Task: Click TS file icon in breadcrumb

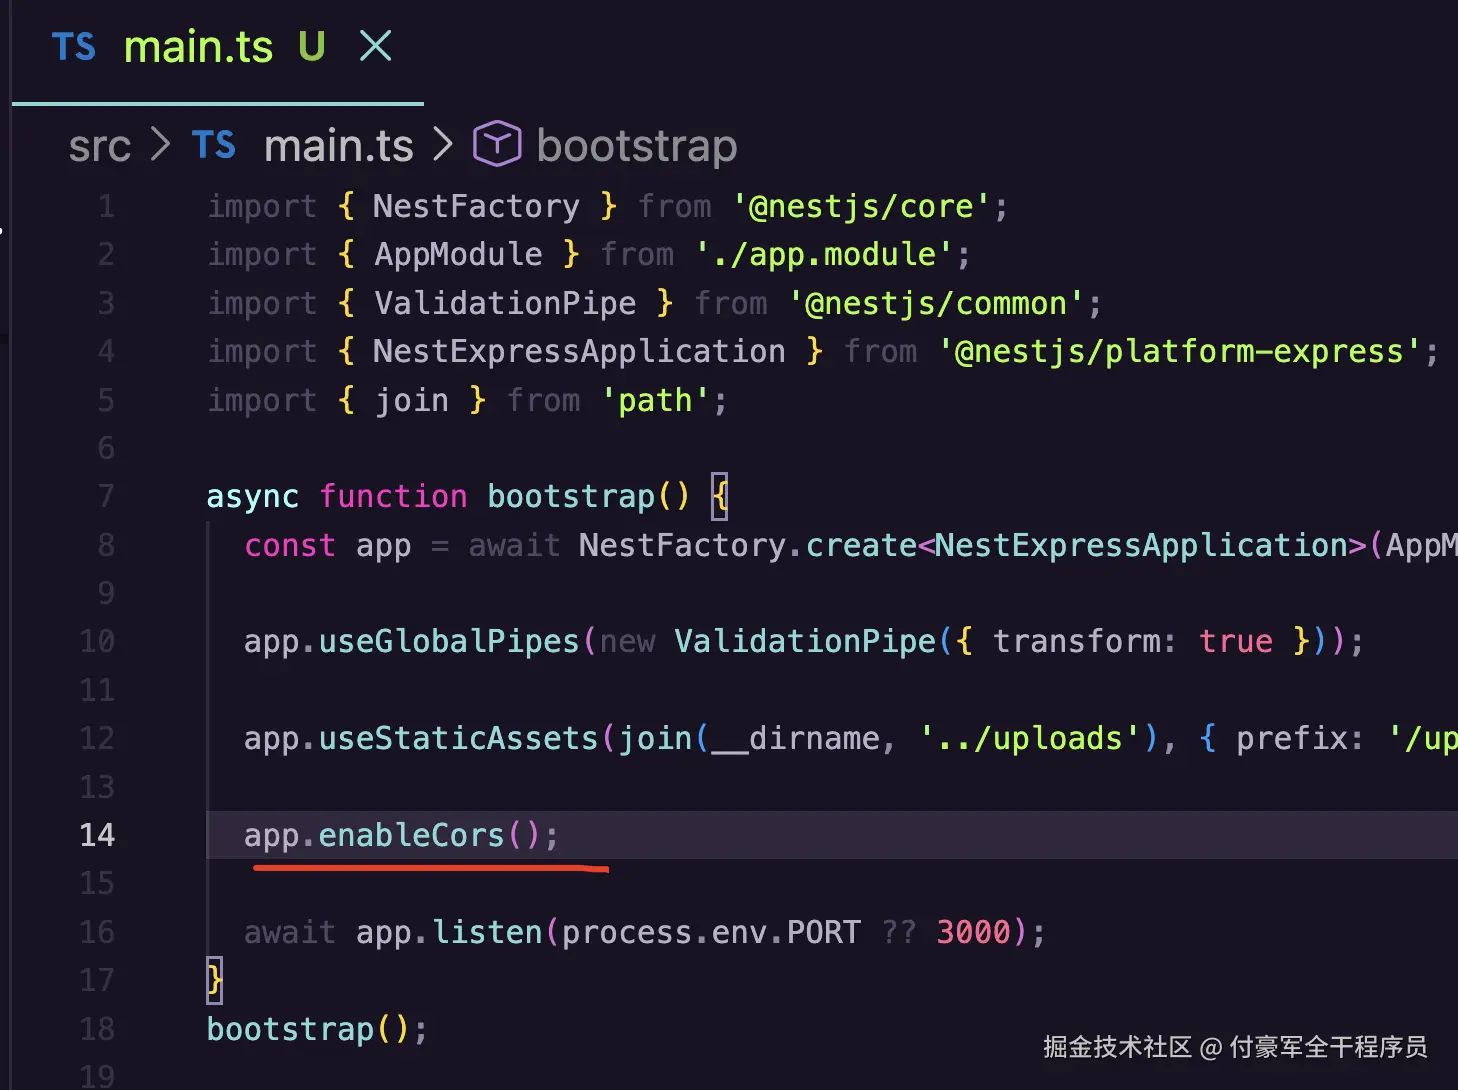Action: pos(214,145)
